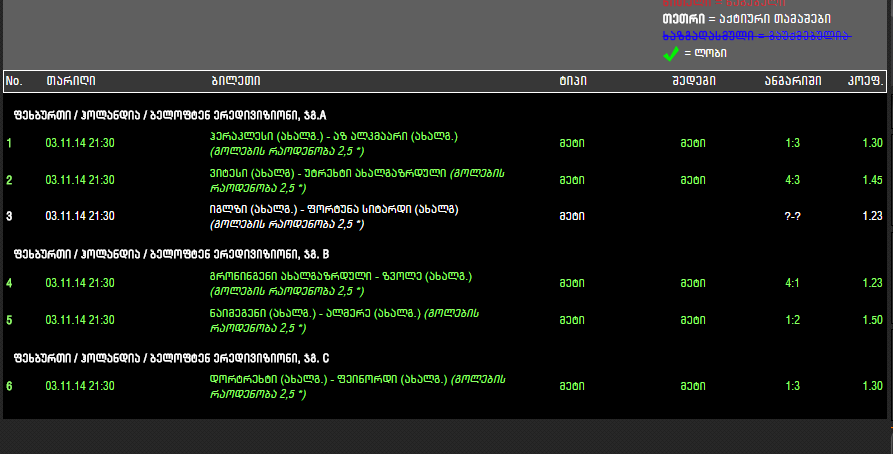Image resolution: width=893 pixels, height=454 pixels.
Task: Click the odds 1.30 in row 6
Action: click(x=872, y=386)
